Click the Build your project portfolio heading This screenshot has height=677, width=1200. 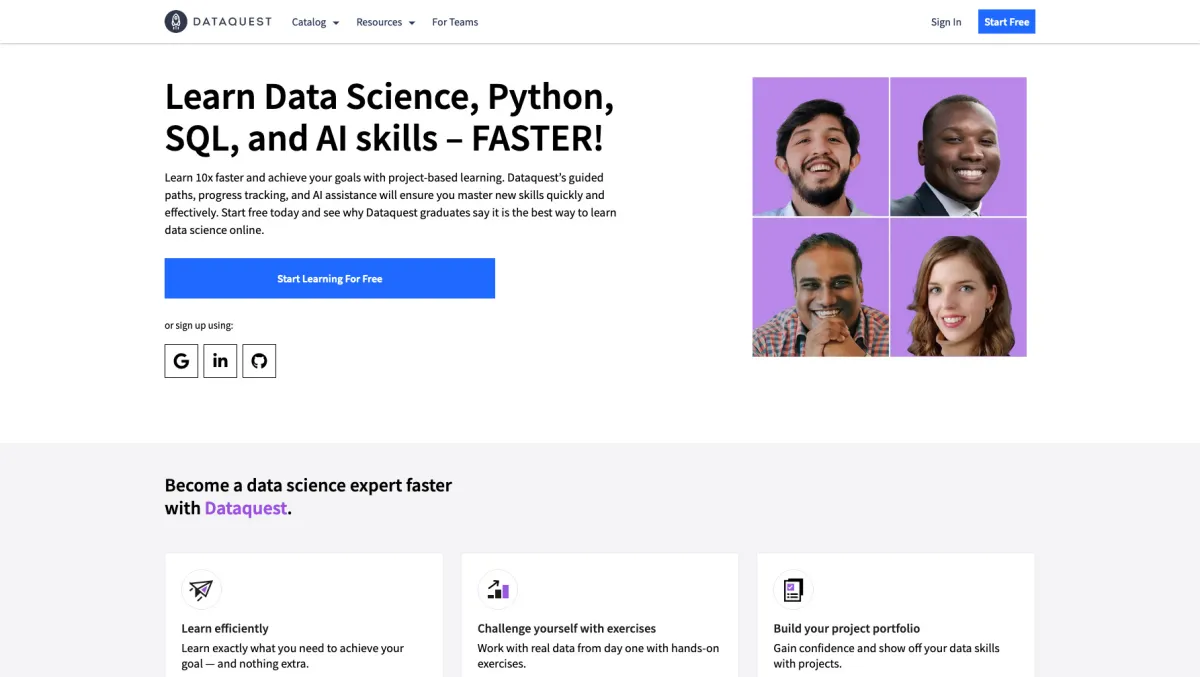(x=846, y=628)
